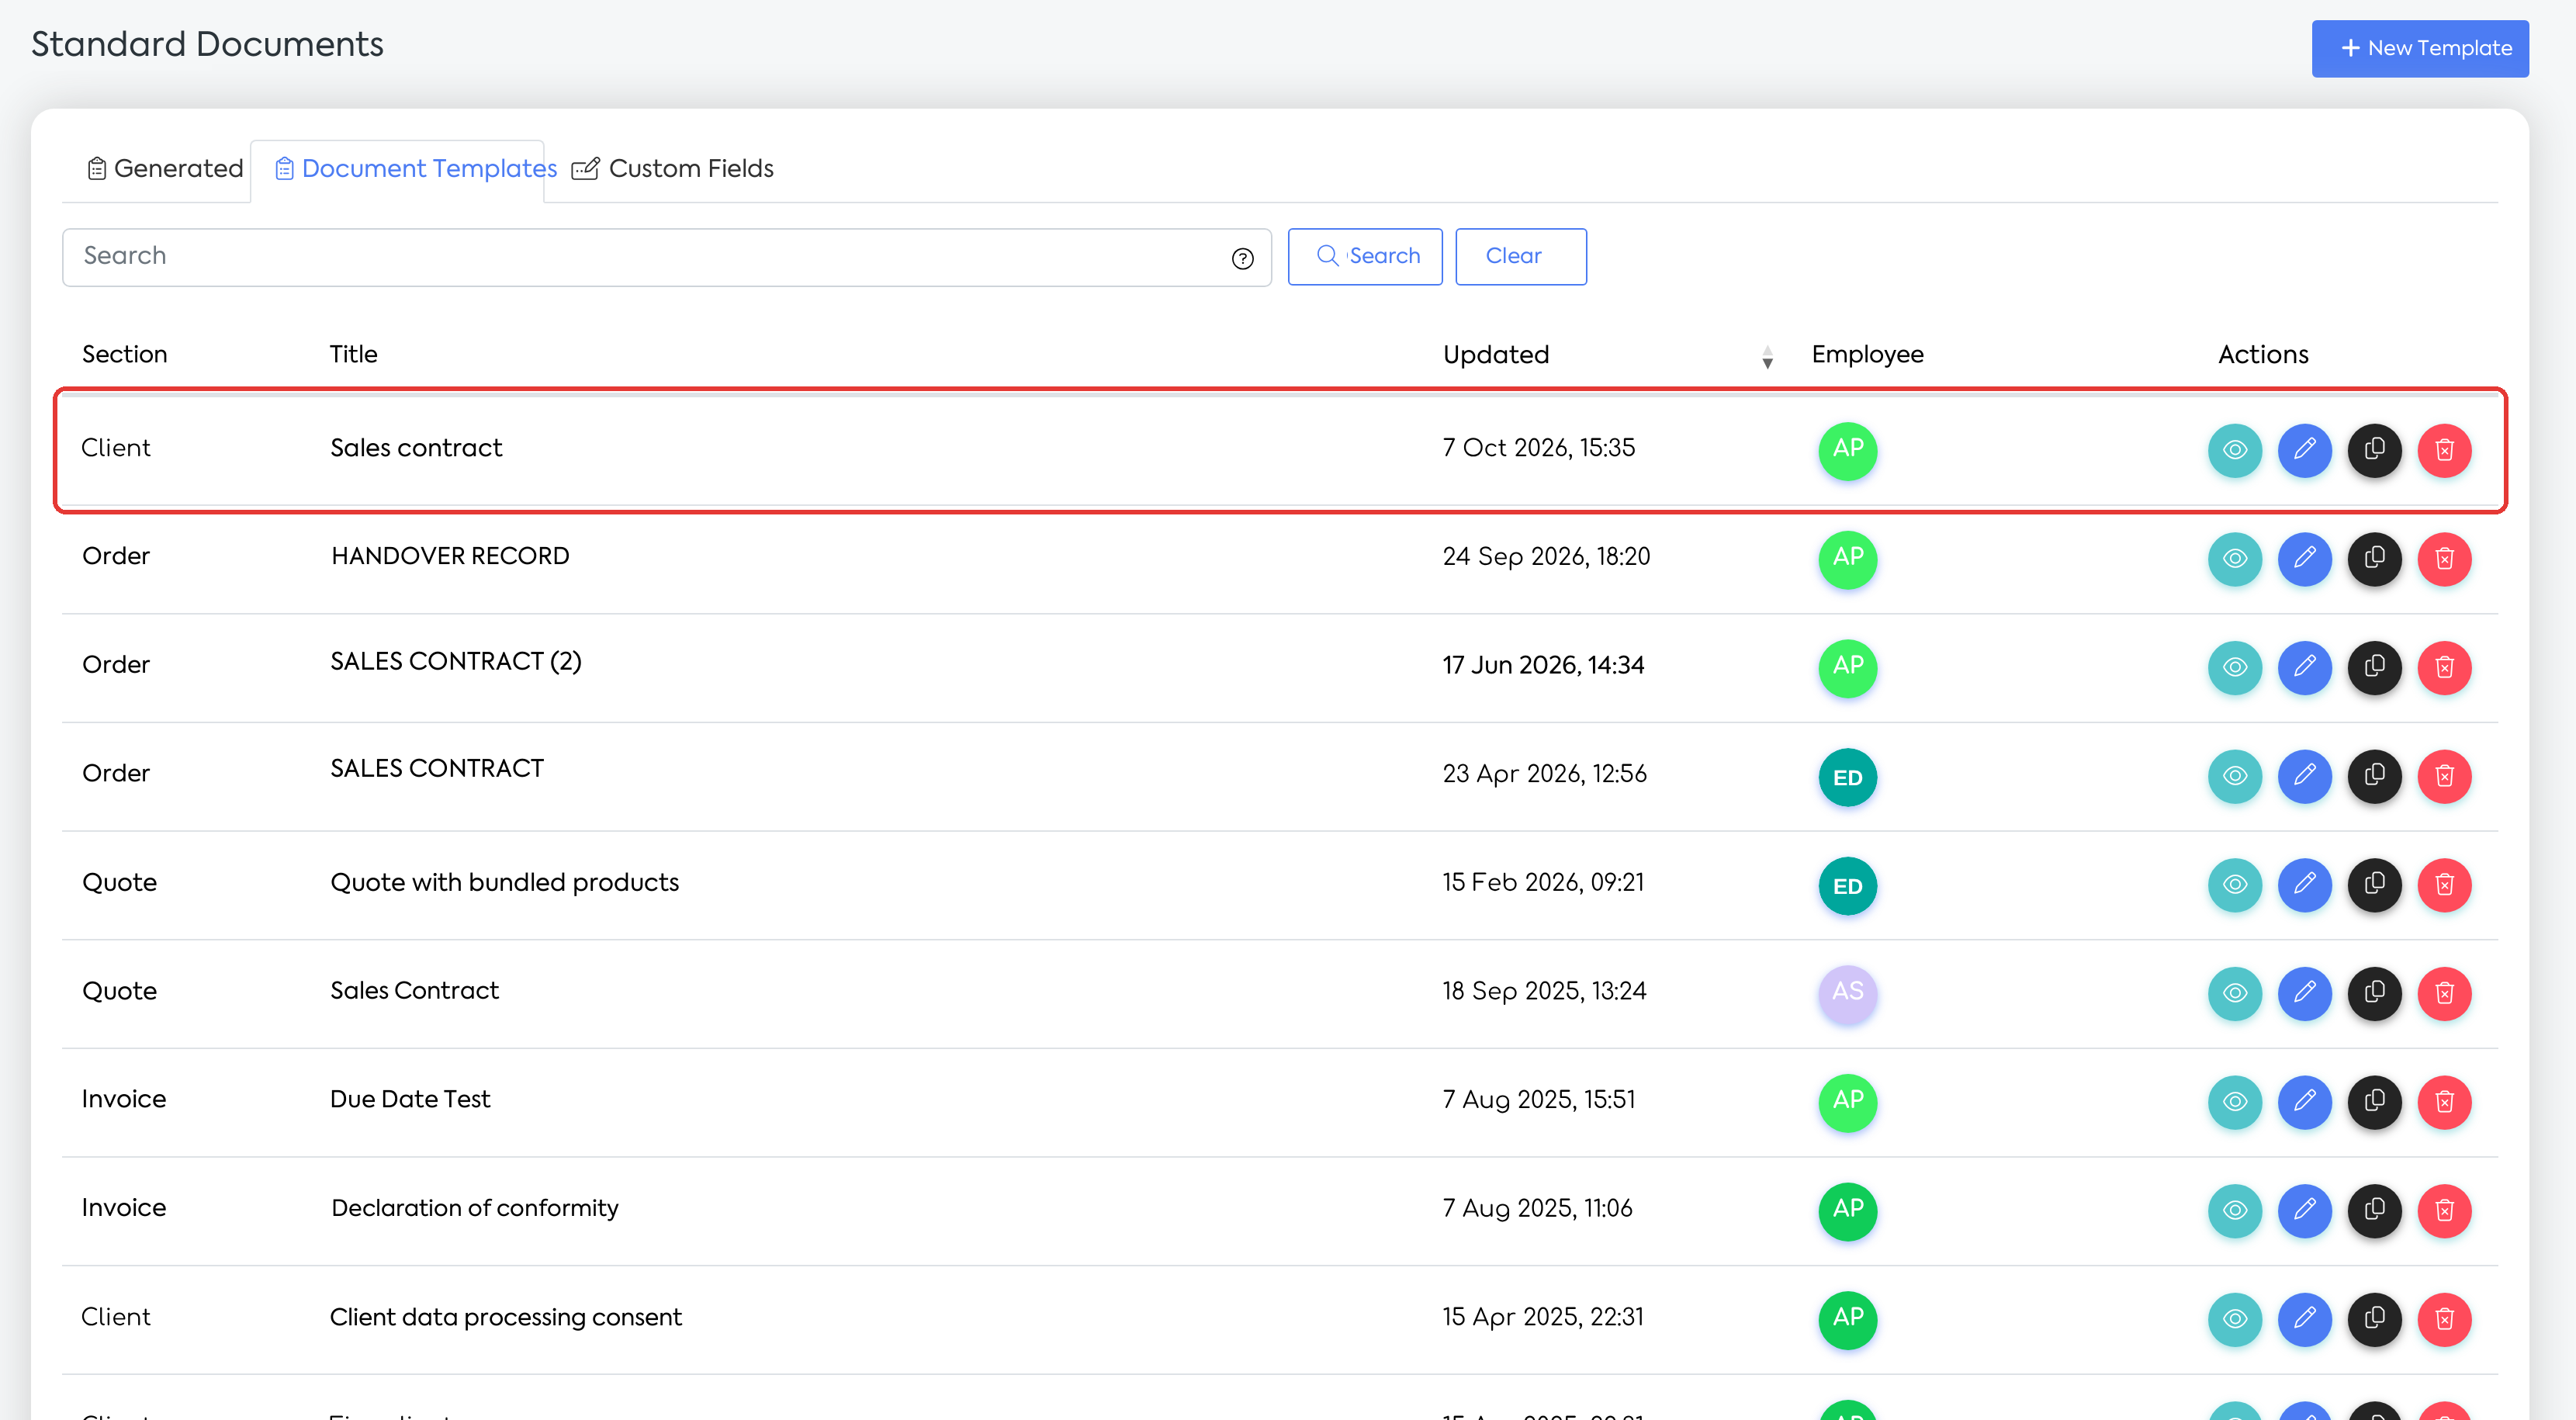The height and width of the screenshot is (1420, 2576).
Task: Focus the Search input field
Action: (667, 257)
